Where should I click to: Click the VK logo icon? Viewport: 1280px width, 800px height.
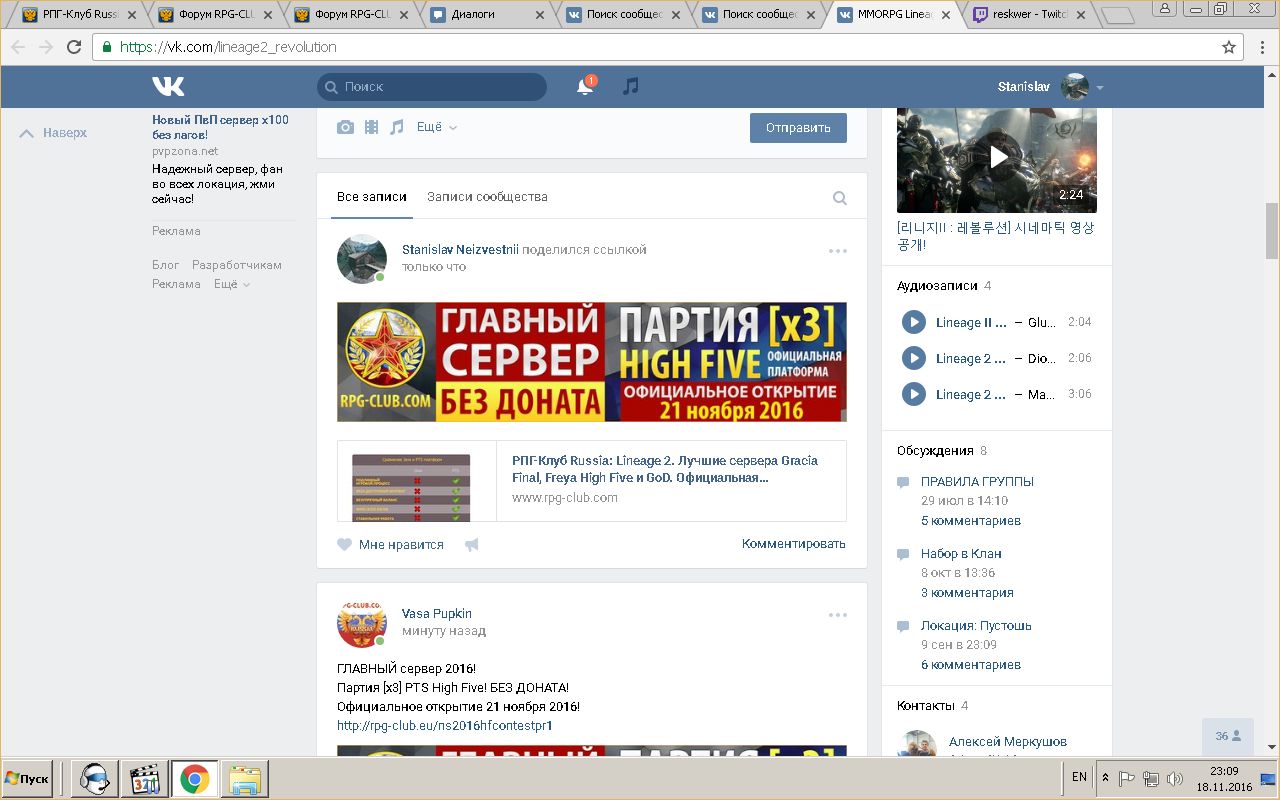tap(168, 87)
